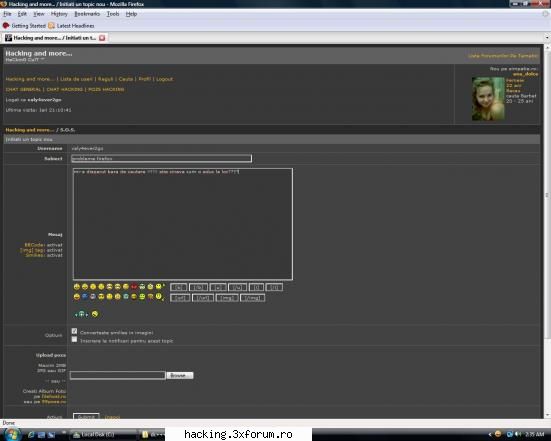Launch Internet Explorer from quick launch
Image resolution: width=551 pixels, height=441 pixels.
(31, 435)
